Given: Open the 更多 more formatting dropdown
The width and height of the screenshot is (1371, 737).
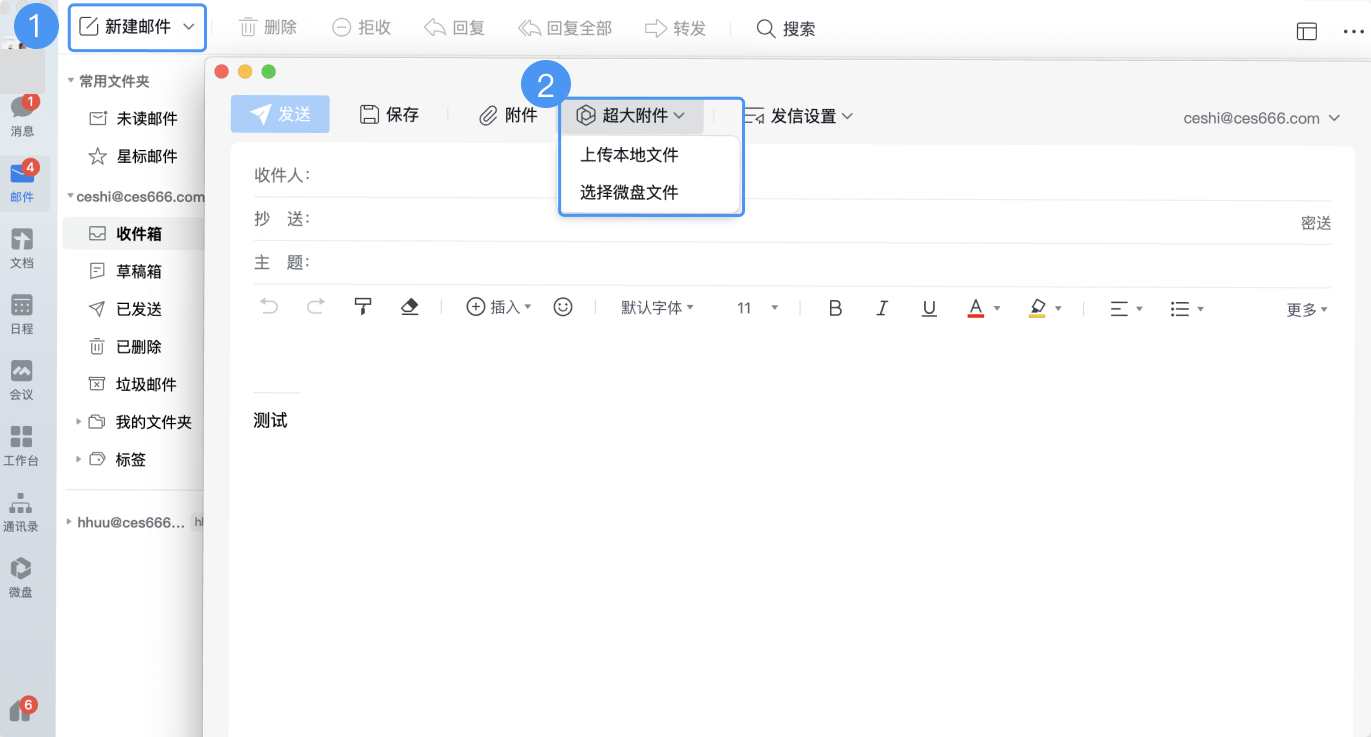Looking at the screenshot, I should [x=1307, y=310].
